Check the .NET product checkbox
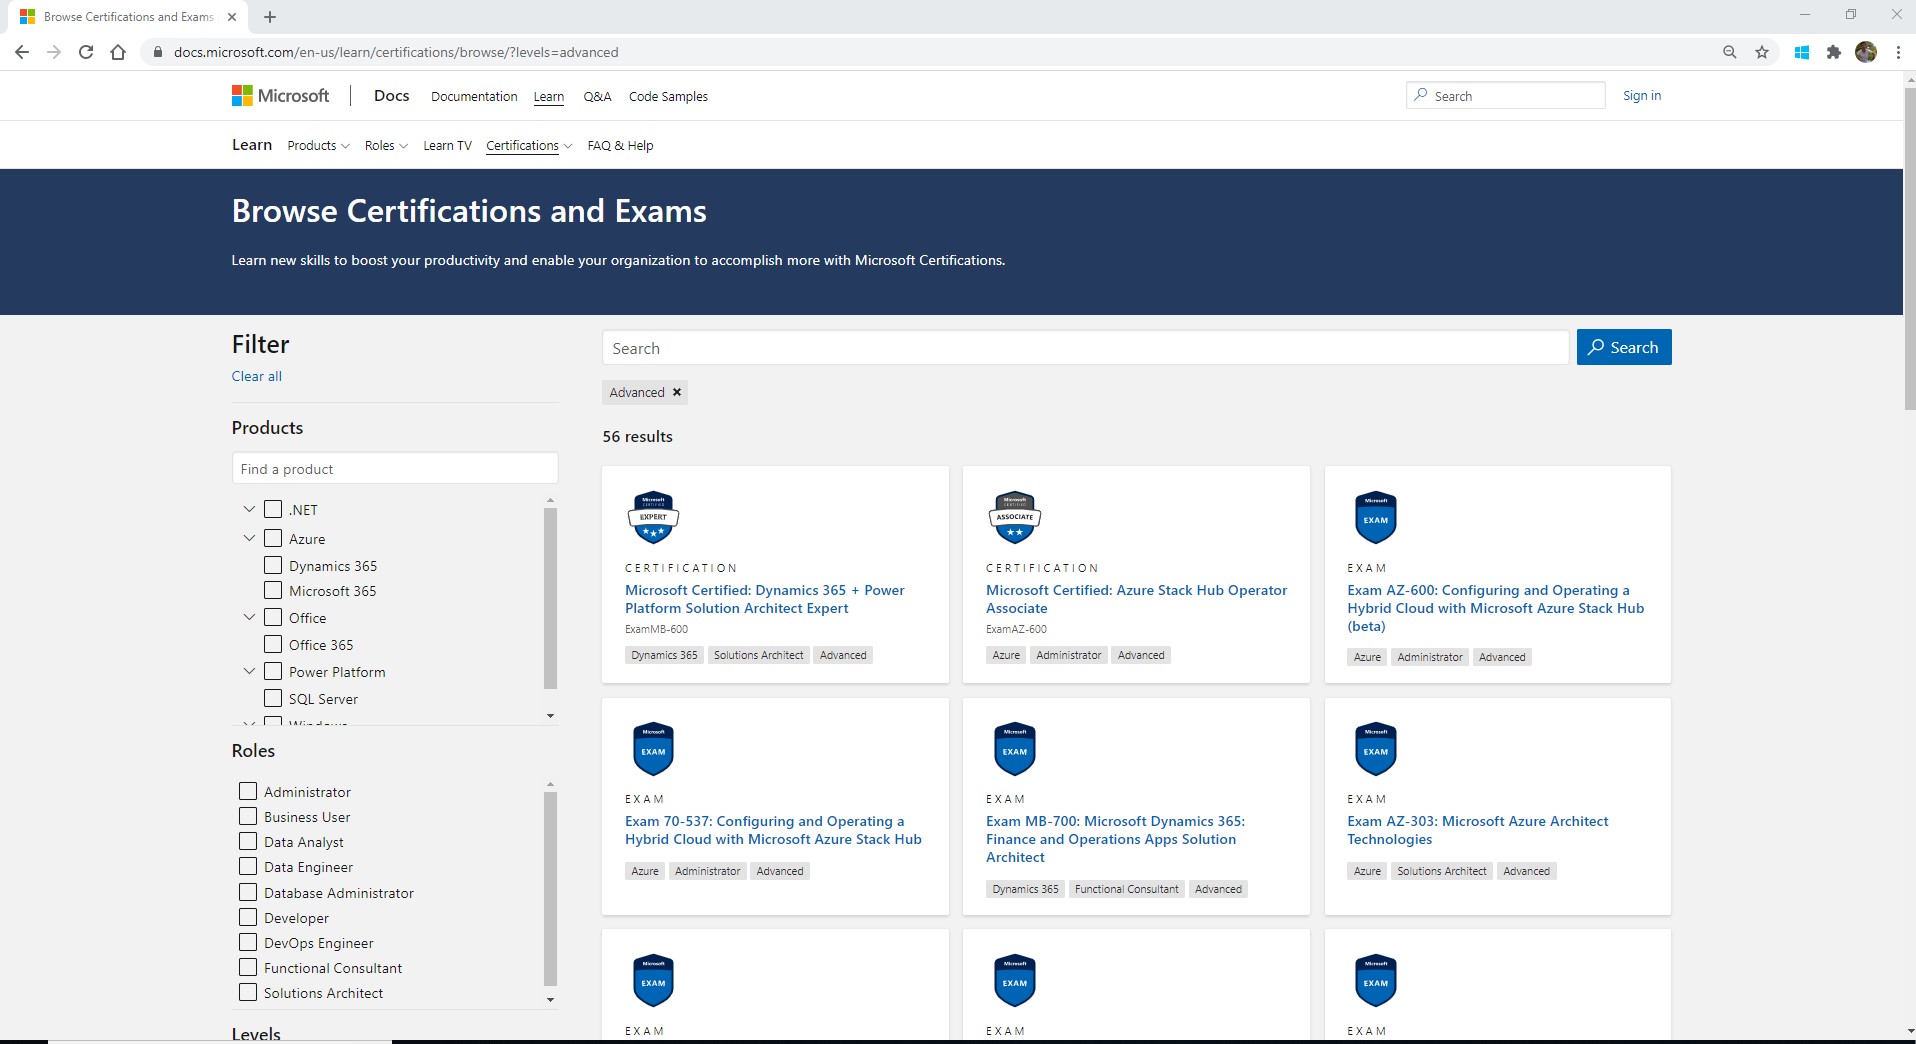 coord(273,509)
